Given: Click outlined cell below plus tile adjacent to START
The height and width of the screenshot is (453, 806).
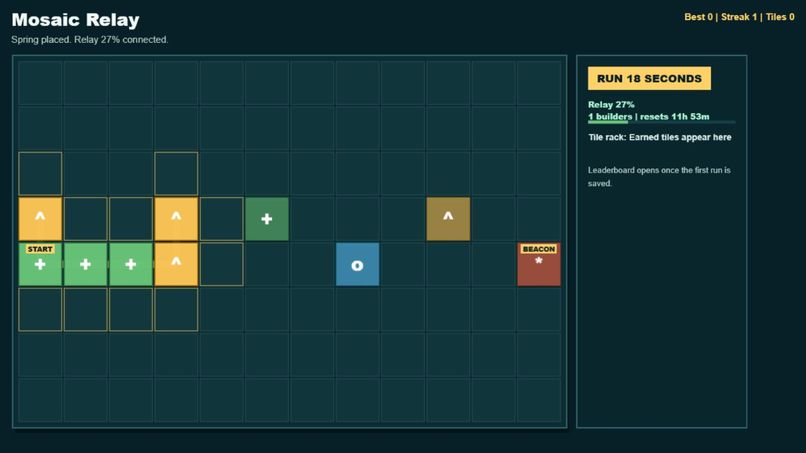Looking at the screenshot, I should pos(85,310).
